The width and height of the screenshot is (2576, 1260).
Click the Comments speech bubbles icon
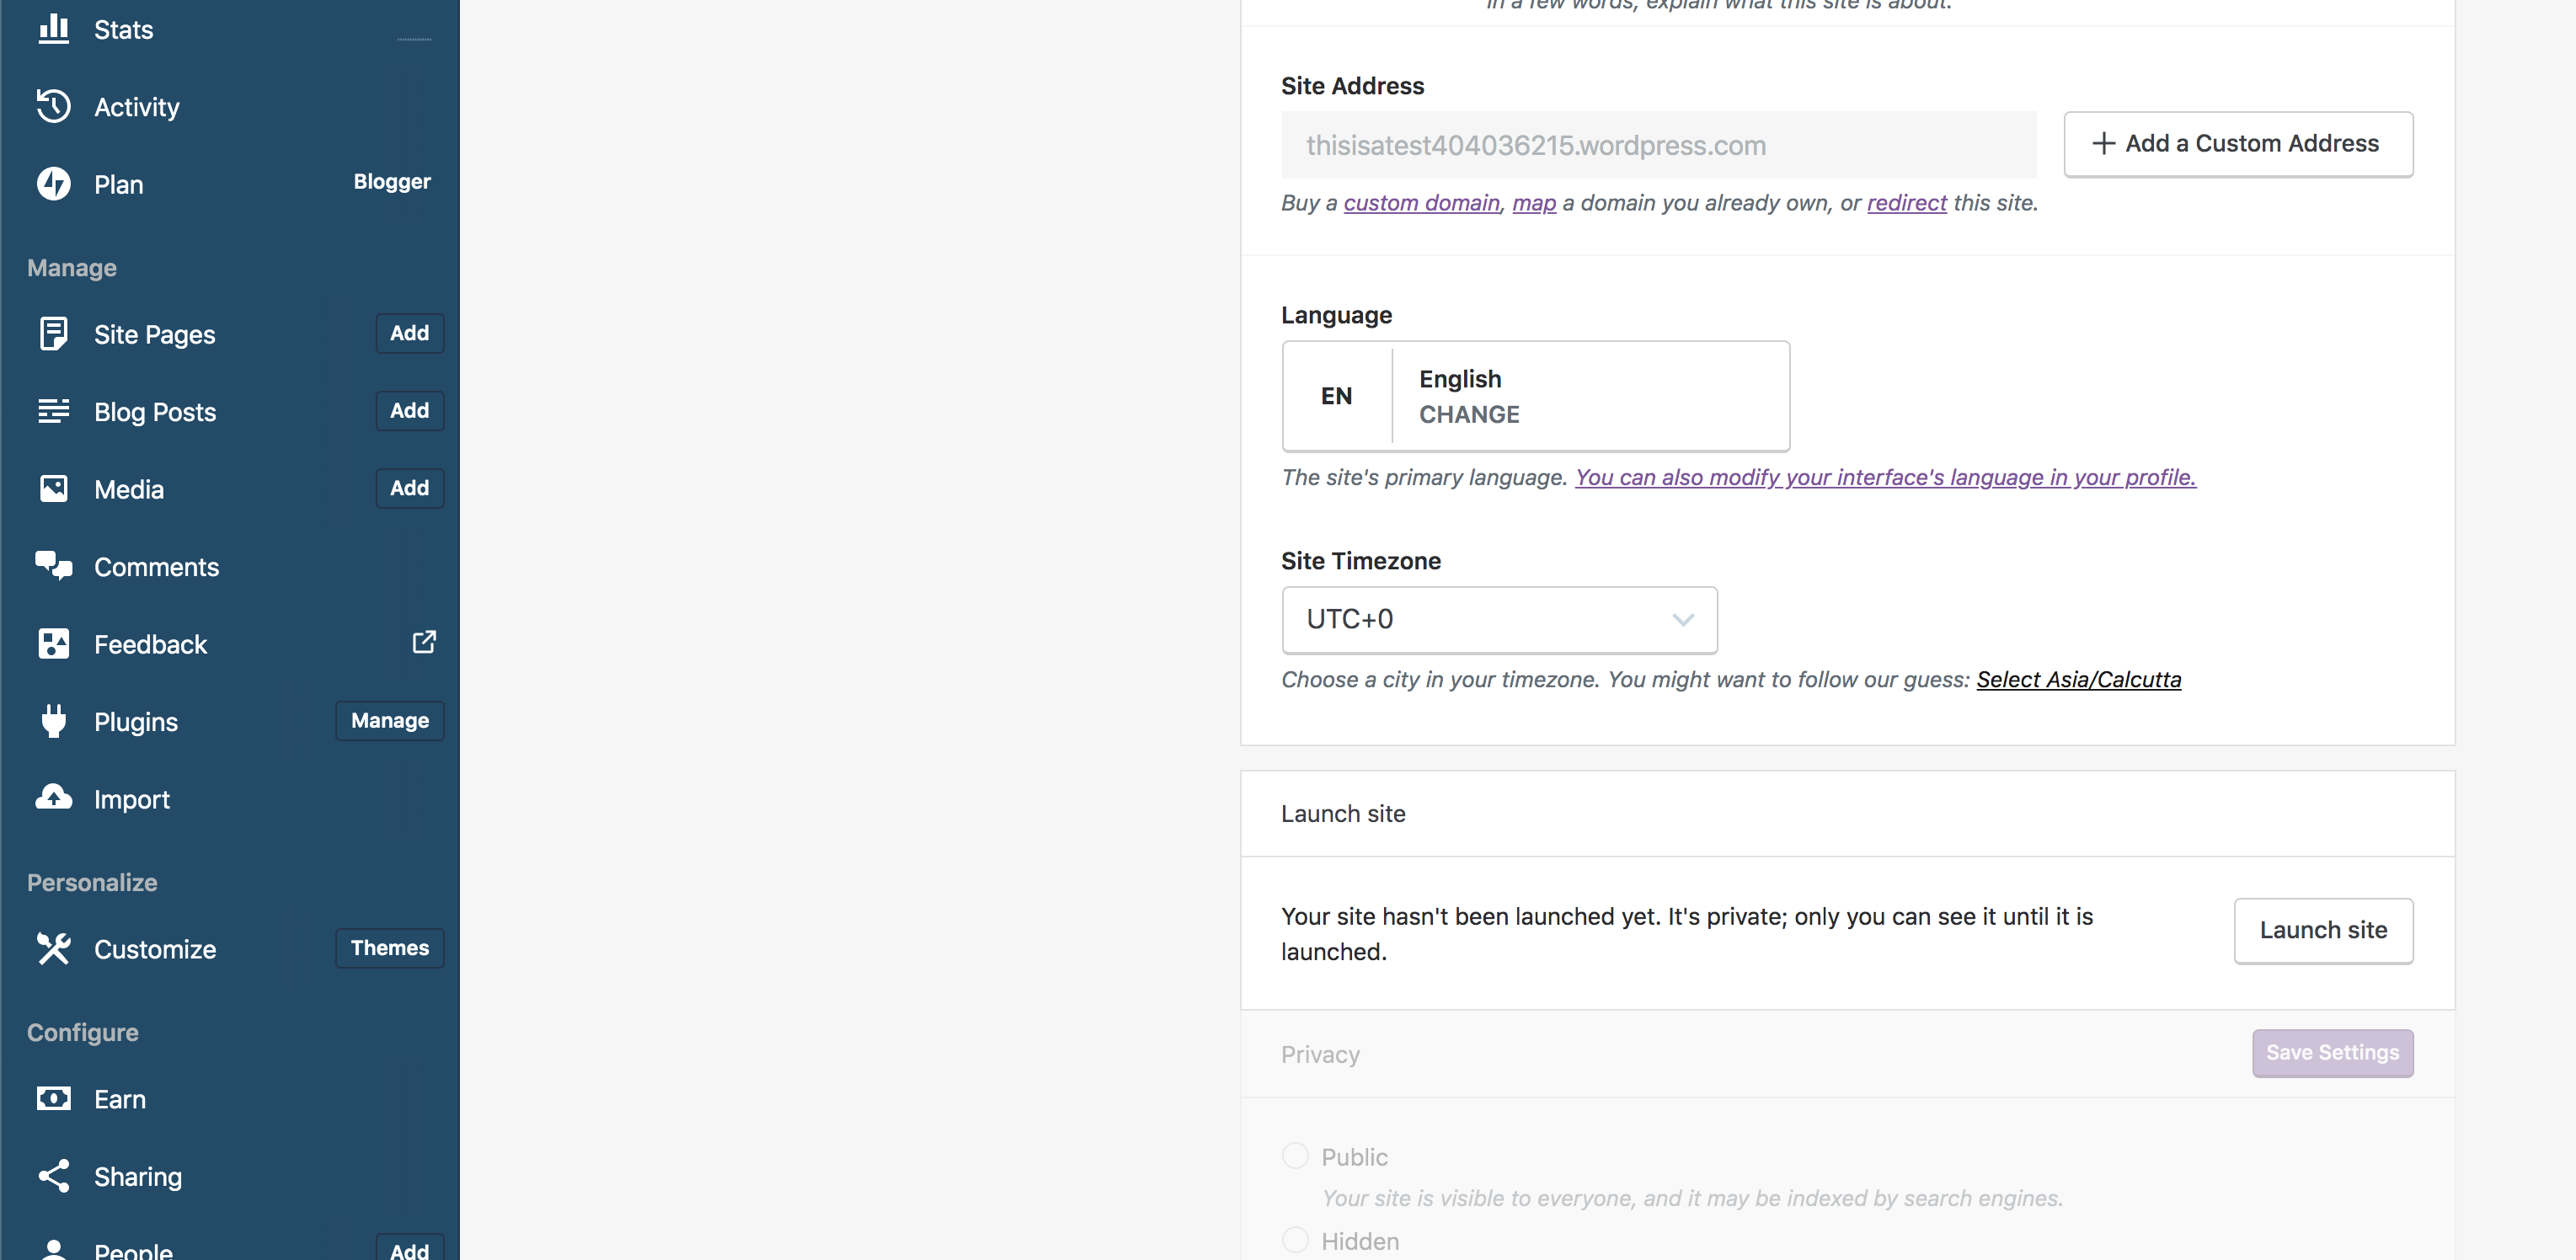pos(53,566)
